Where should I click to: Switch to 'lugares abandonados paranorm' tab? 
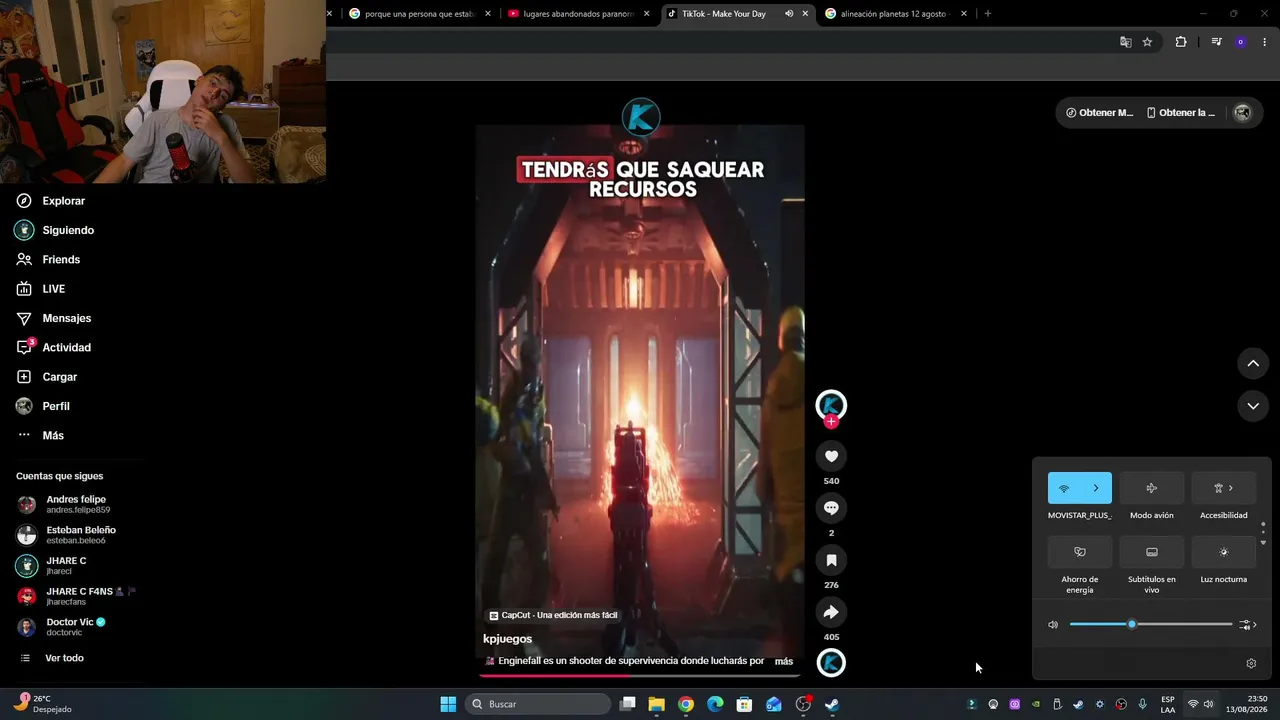pyautogui.click(x=579, y=14)
